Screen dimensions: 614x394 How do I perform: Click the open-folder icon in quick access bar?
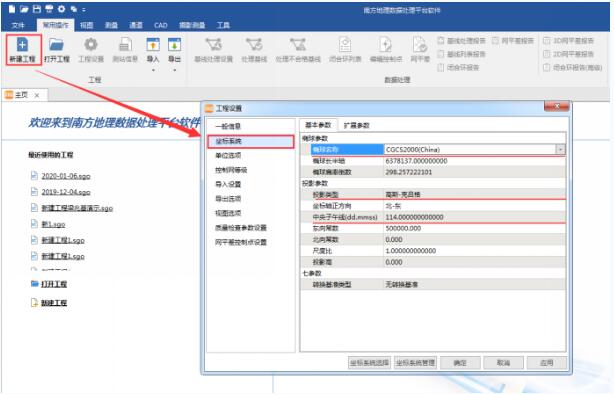click(24, 9)
